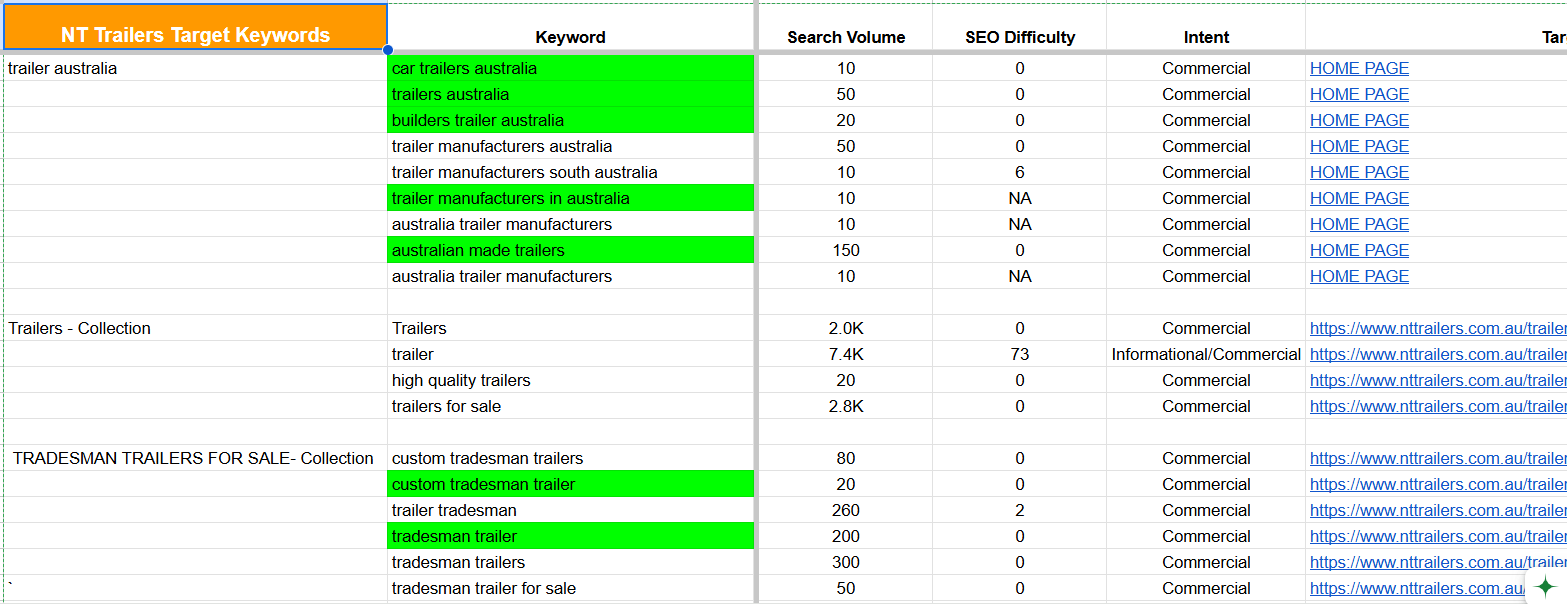The width and height of the screenshot is (1567, 604).
Task: Click the search volume value '260'
Action: [x=846, y=510]
